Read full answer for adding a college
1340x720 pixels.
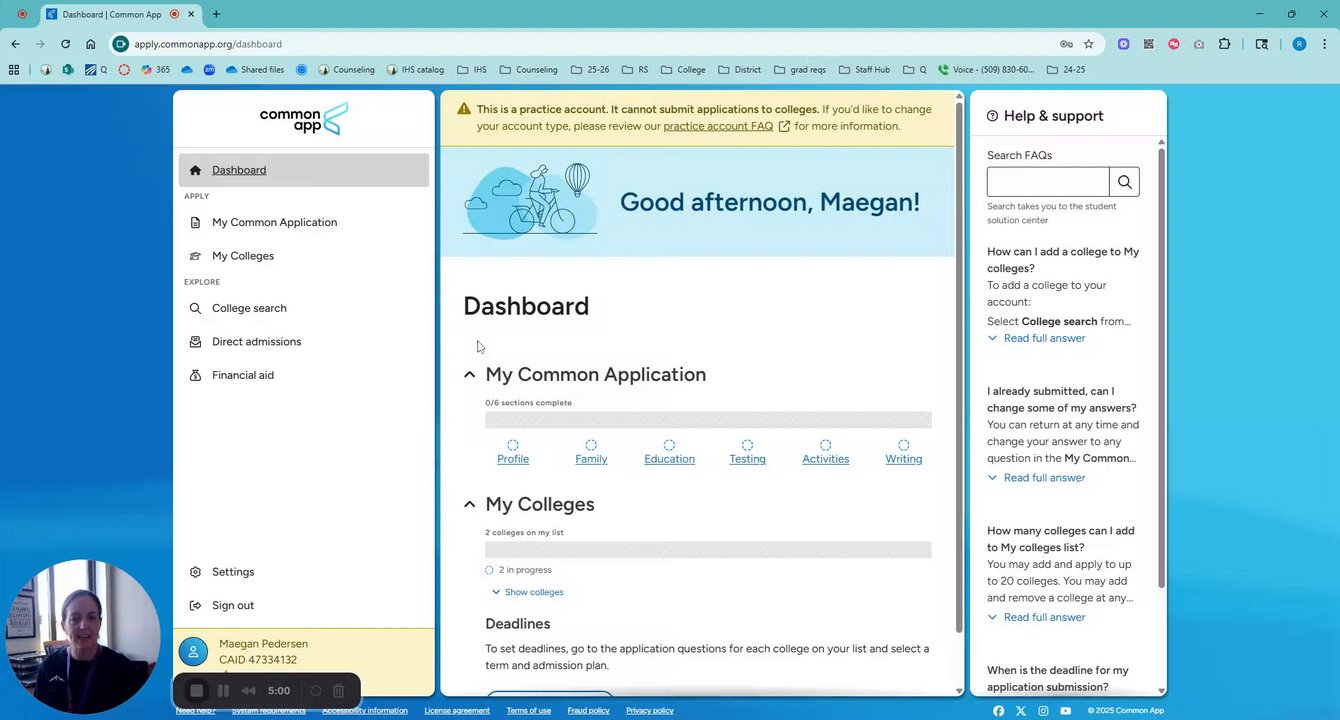[1036, 338]
